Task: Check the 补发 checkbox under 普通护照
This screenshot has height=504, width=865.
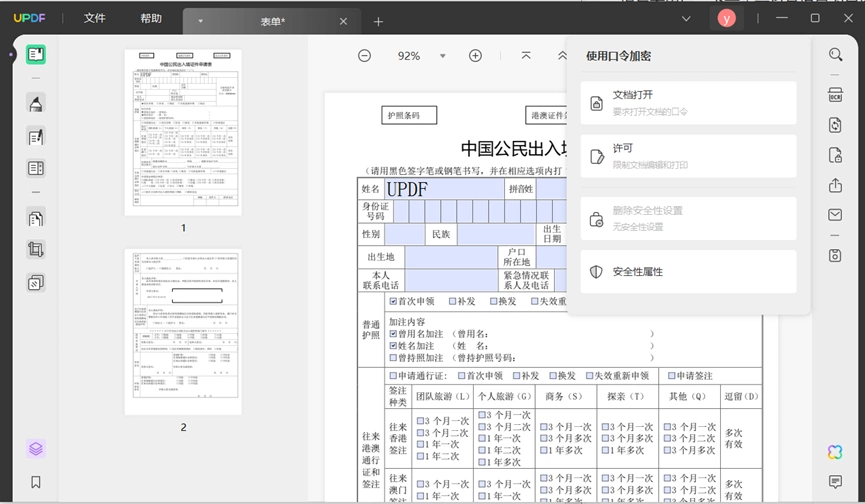Action: coord(452,301)
